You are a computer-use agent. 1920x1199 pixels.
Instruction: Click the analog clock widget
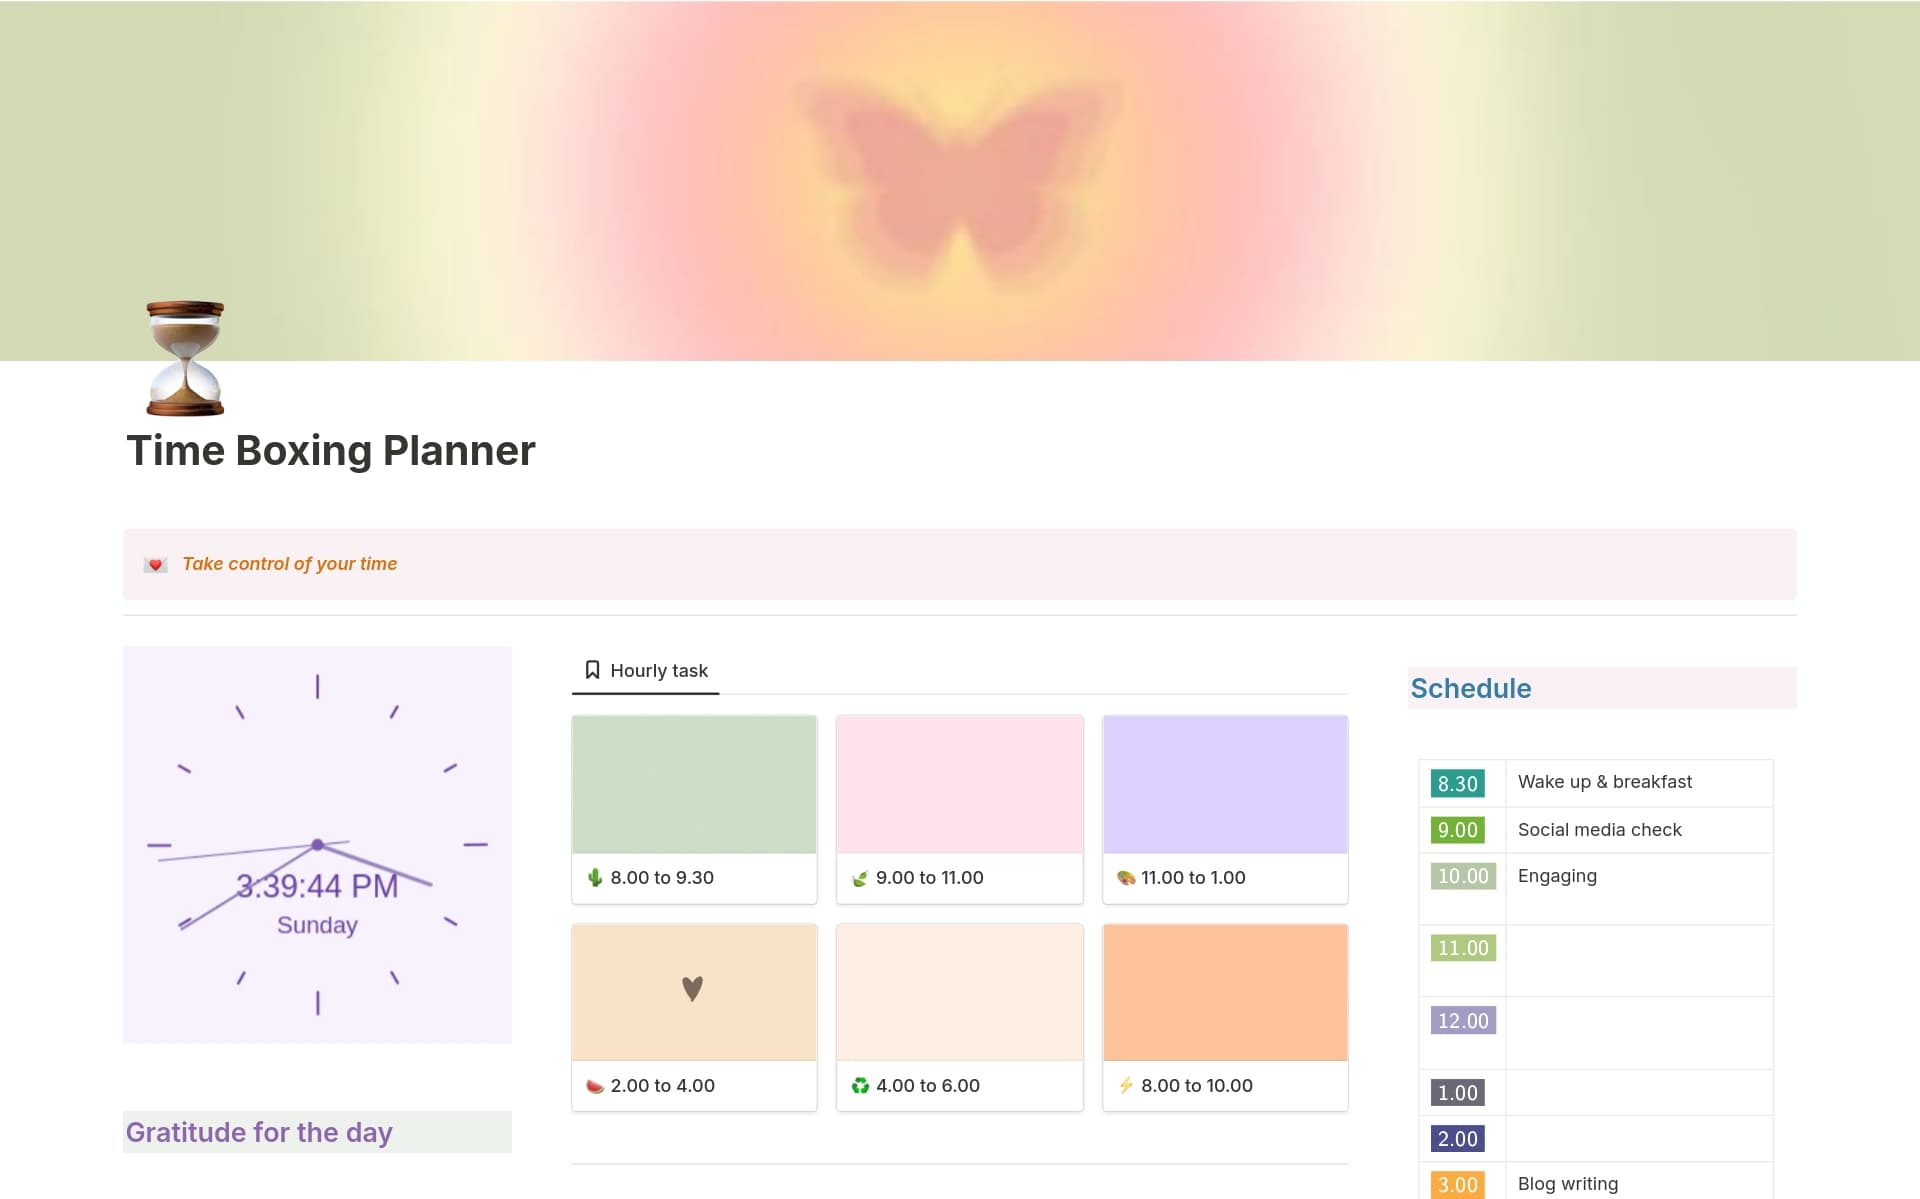click(x=317, y=845)
